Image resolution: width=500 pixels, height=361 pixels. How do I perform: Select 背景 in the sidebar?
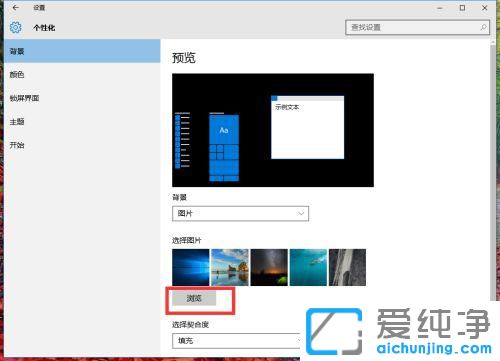coord(82,51)
